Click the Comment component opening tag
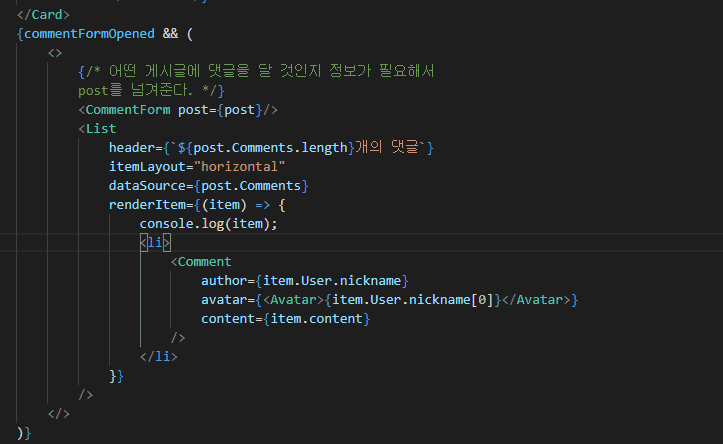The width and height of the screenshot is (723, 444). [201, 261]
